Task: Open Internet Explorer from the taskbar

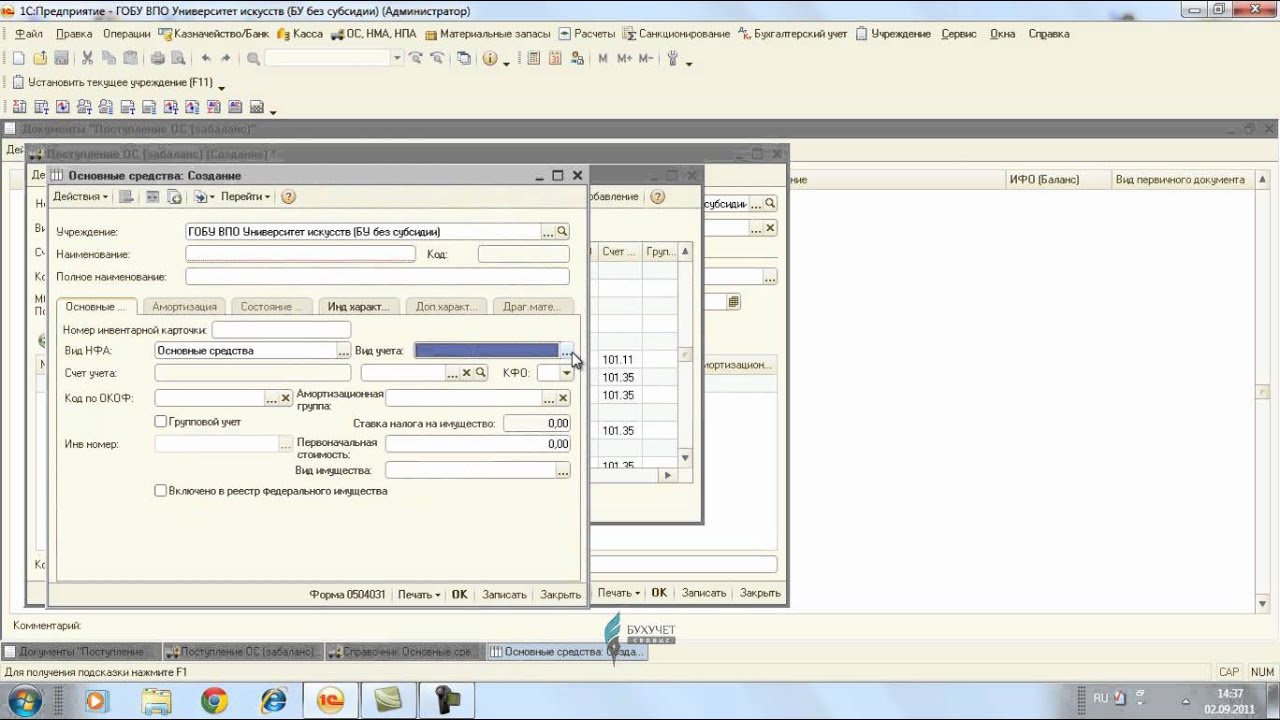Action: [x=272, y=700]
